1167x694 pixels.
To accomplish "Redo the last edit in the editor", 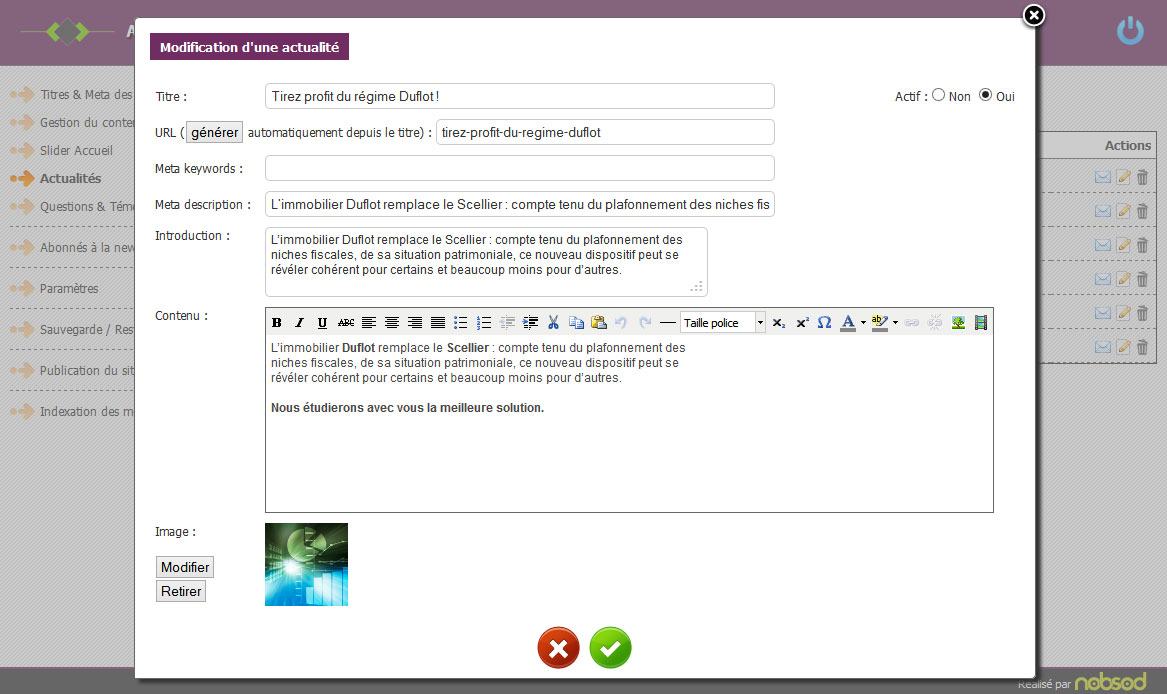I will tap(645, 322).
